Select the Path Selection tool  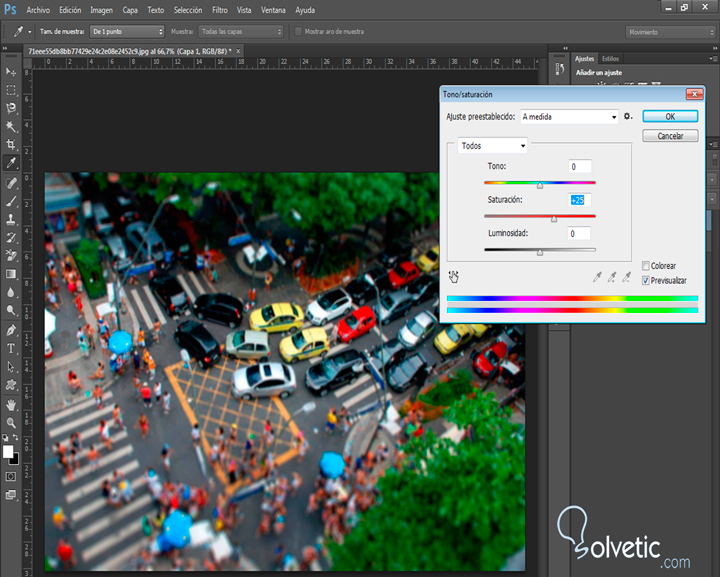tap(11, 367)
